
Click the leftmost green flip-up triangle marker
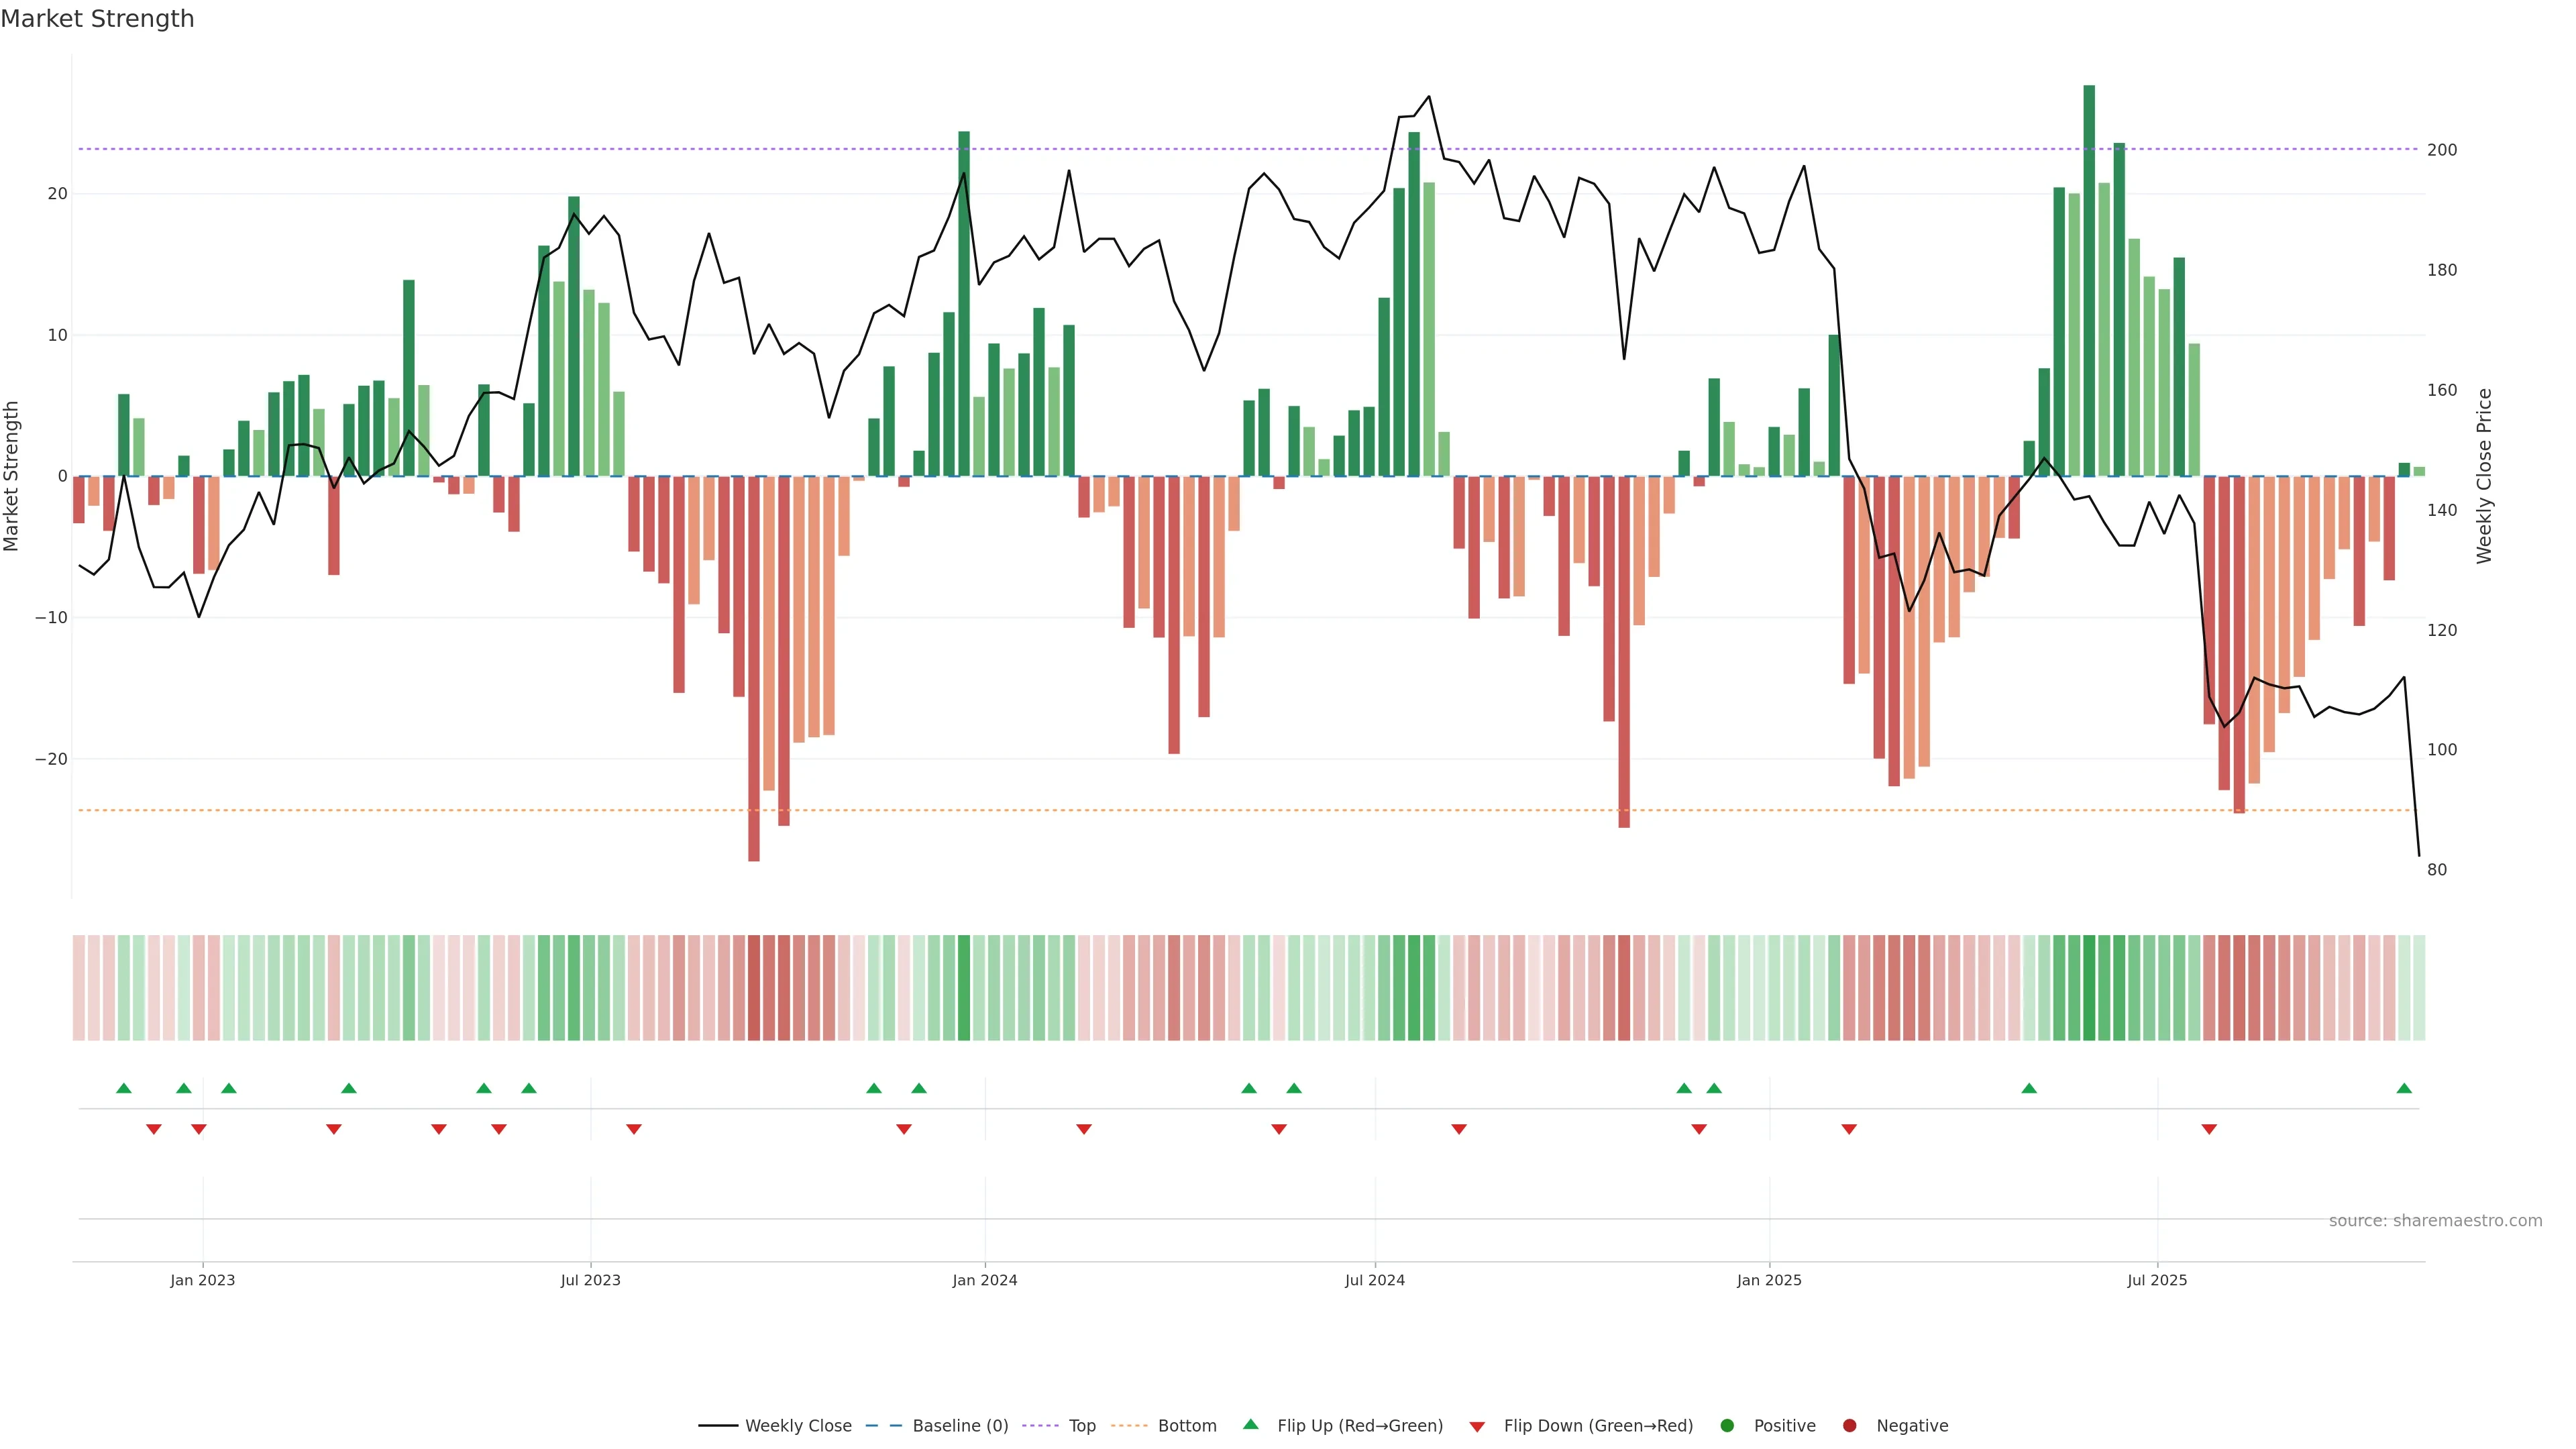point(124,1088)
